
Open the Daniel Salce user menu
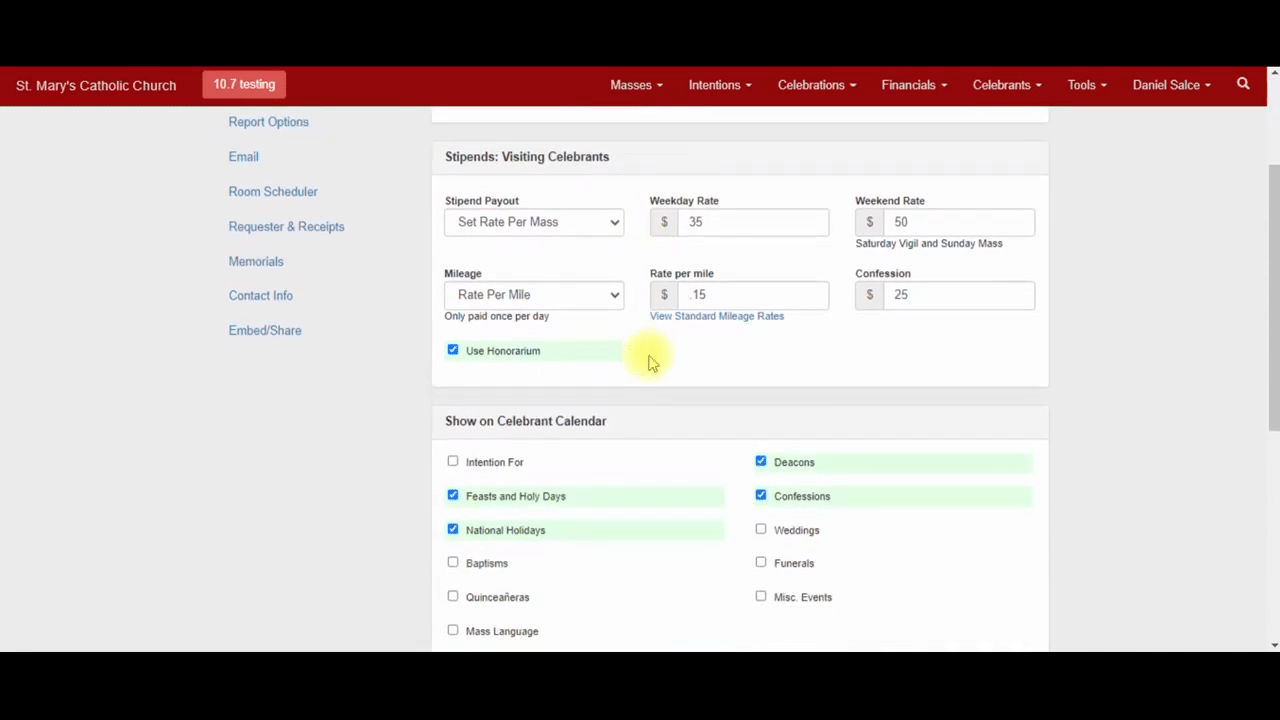pos(1172,85)
